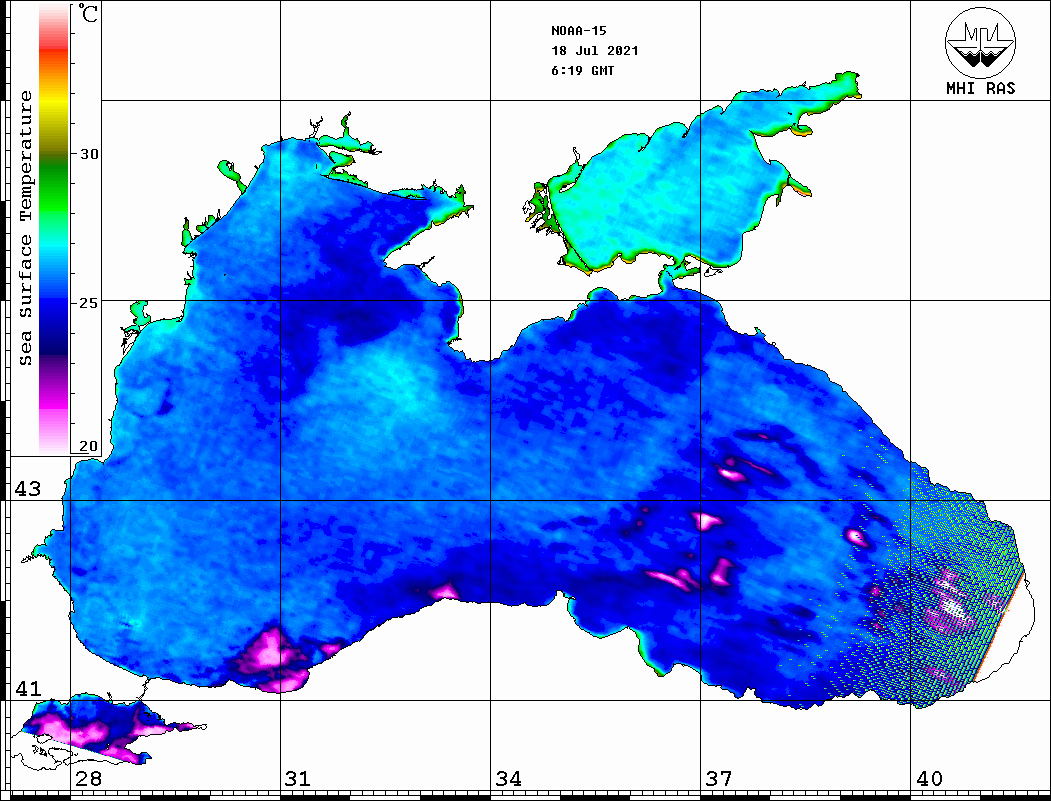The width and height of the screenshot is (1051, 801).
Task: Click longitude label 28
Action: click(x=88, y=779)
